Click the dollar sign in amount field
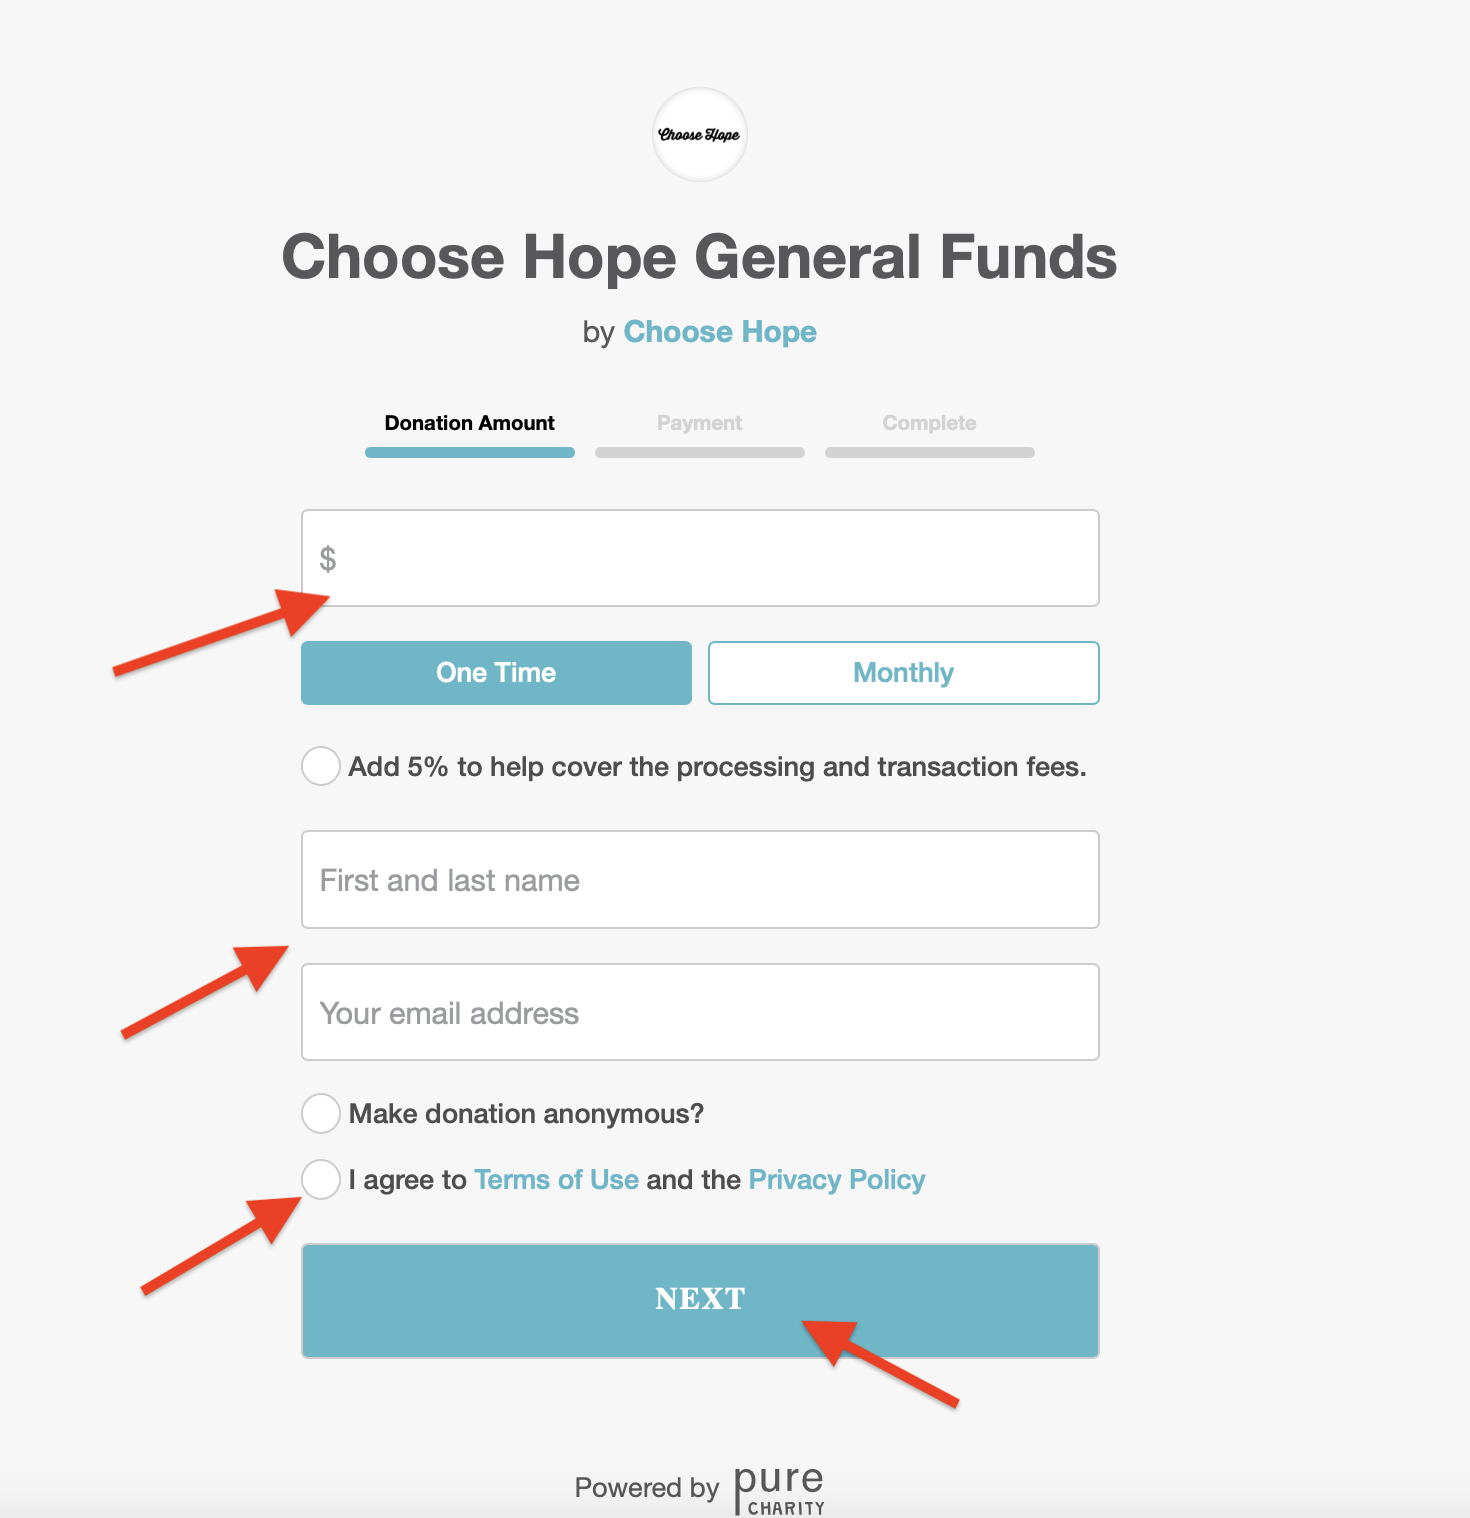 tap(328, 559)
